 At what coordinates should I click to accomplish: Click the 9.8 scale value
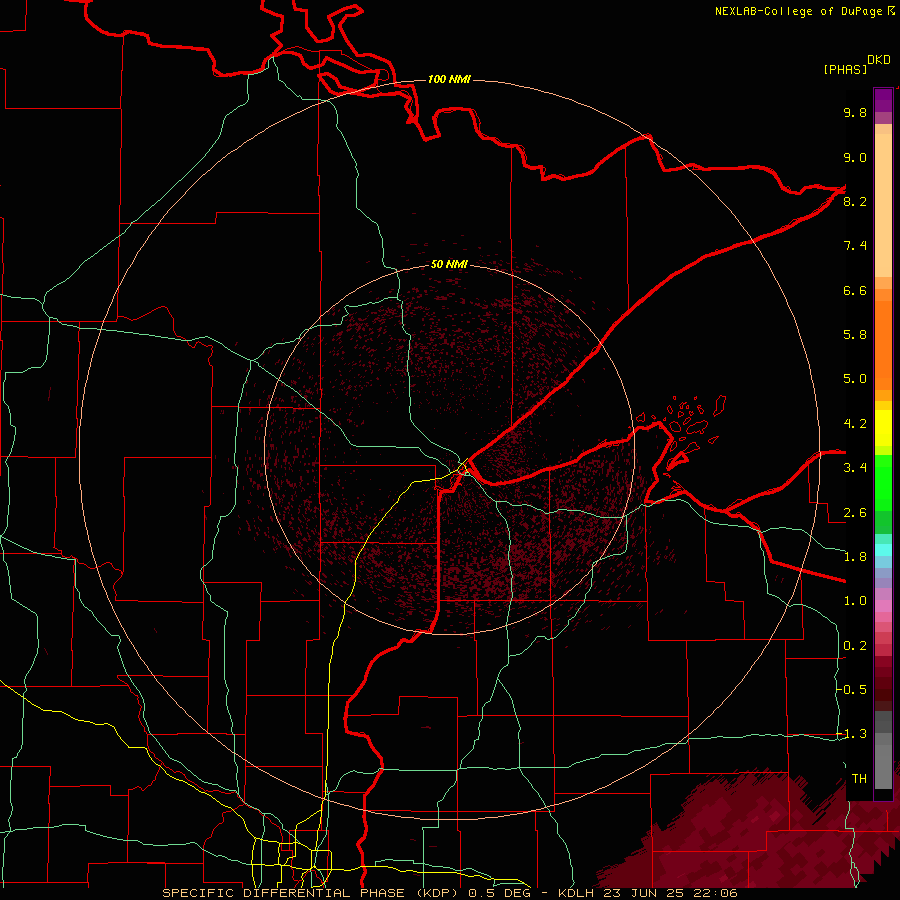point(855,113)
